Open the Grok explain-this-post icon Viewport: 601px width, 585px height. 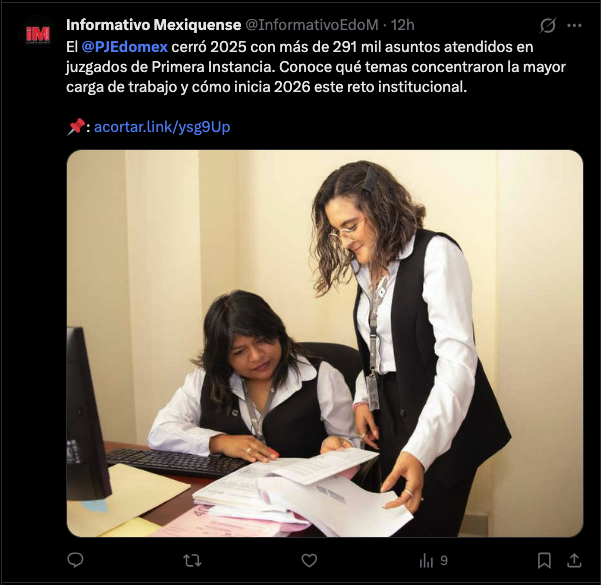[548, 26]
